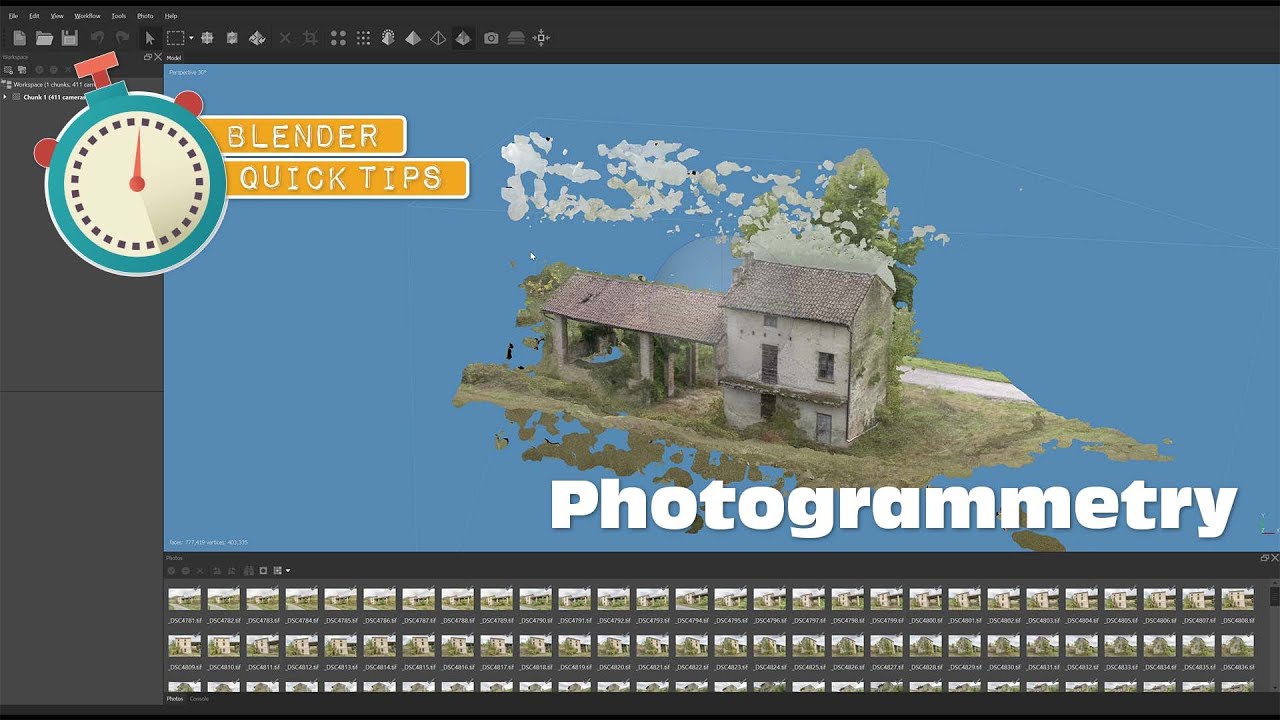Click Add Photos icon in Workspace panel

point(22,70)
